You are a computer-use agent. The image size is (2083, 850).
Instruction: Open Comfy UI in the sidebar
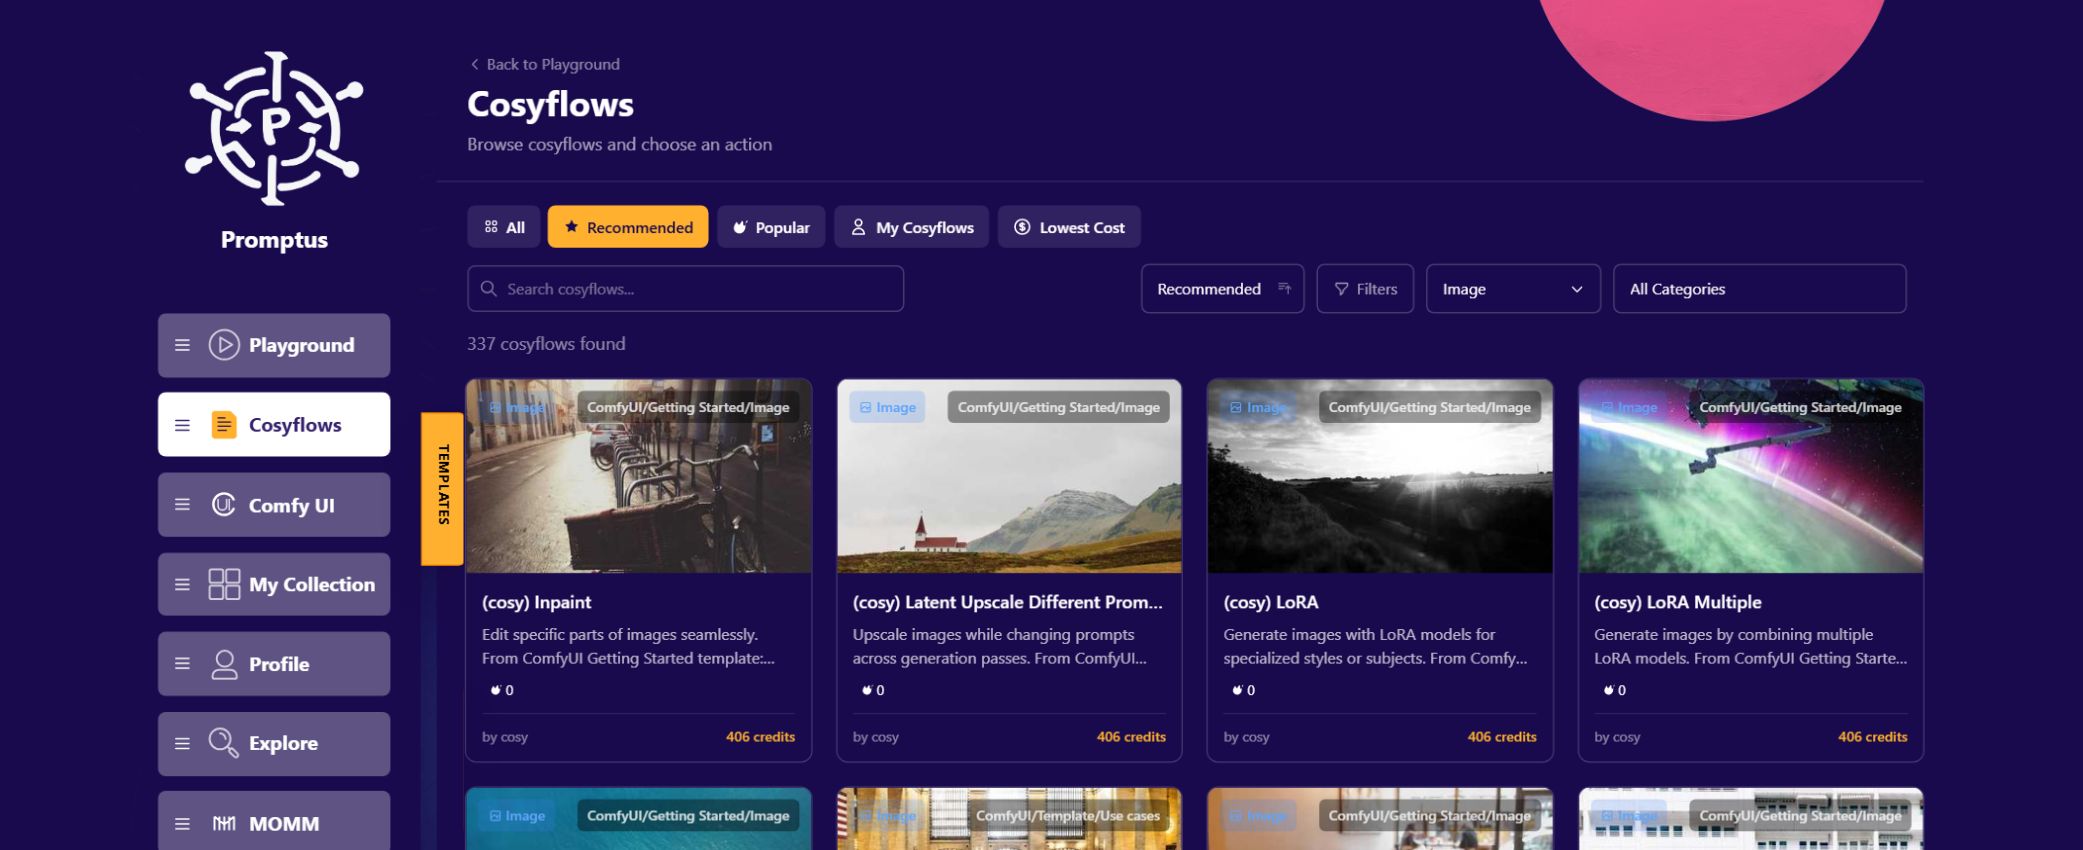274,505
